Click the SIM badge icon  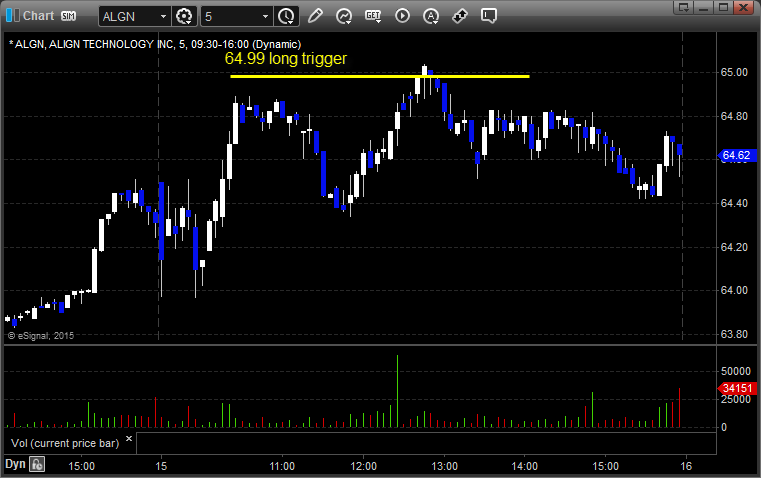[68, 16]
